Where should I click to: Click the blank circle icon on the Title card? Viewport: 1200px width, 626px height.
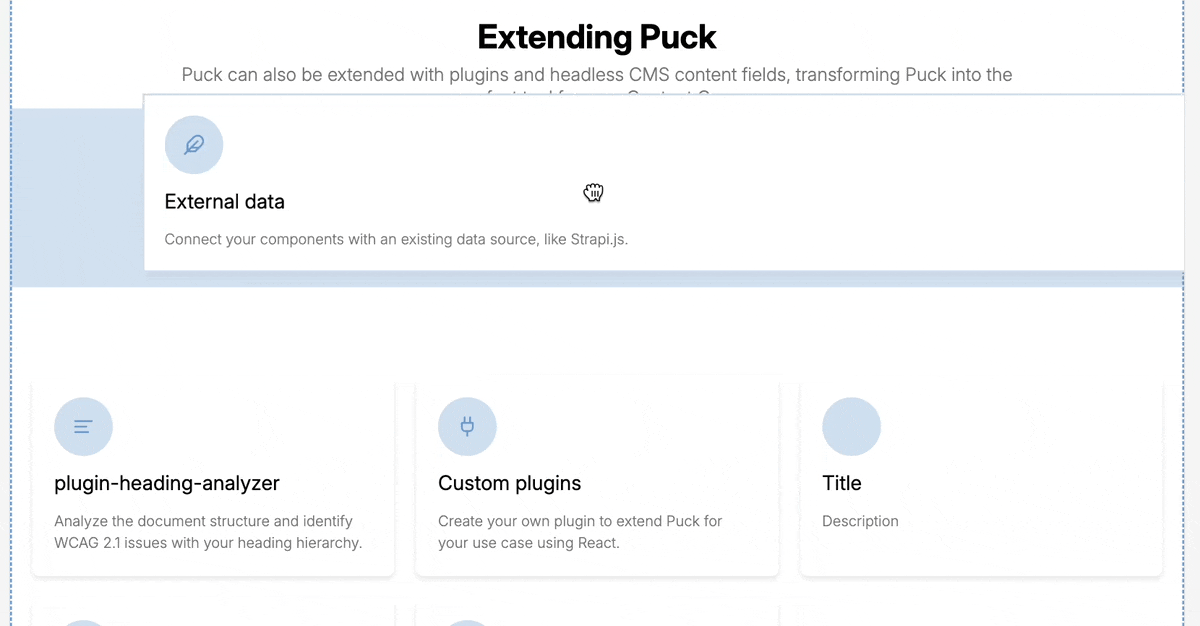coord(851,426)
